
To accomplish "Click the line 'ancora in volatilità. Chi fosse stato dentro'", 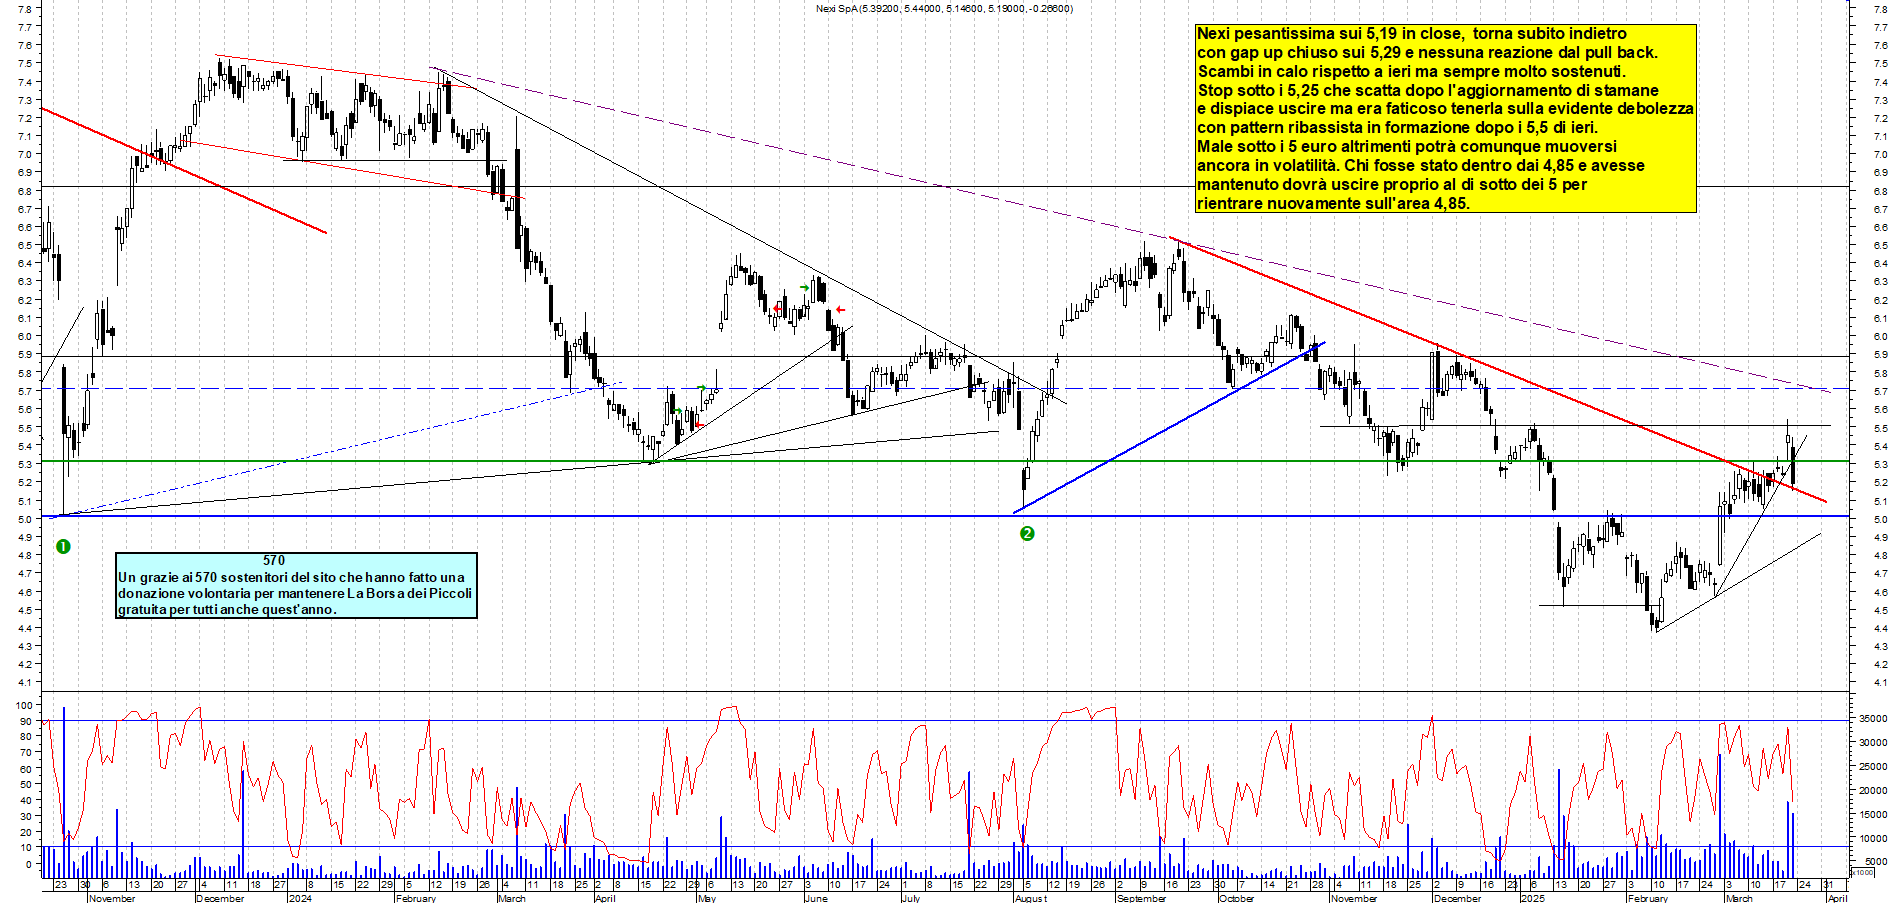I will (x=1421, y=165).
